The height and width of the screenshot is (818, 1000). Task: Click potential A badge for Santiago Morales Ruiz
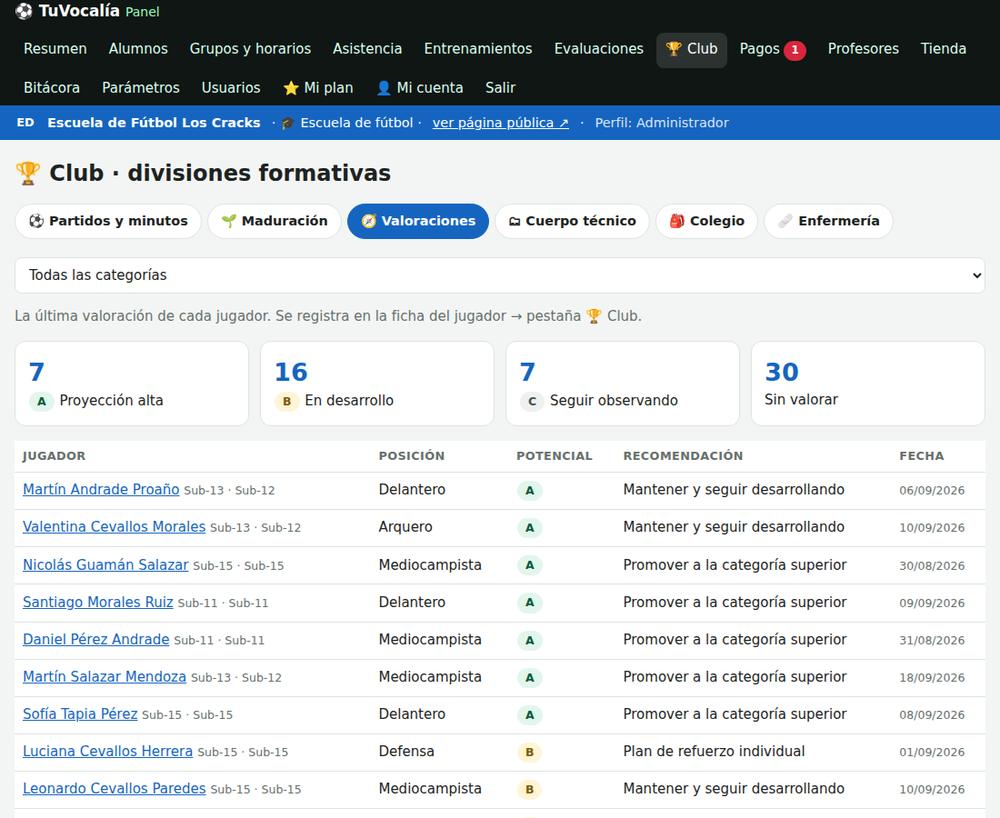point(529,603)
